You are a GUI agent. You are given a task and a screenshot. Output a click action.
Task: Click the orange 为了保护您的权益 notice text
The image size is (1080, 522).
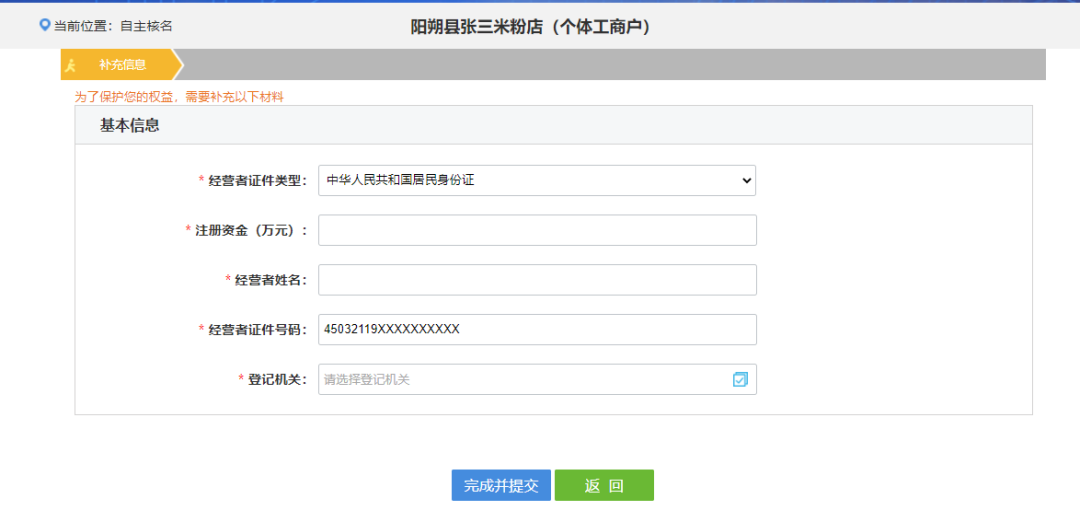179,97
